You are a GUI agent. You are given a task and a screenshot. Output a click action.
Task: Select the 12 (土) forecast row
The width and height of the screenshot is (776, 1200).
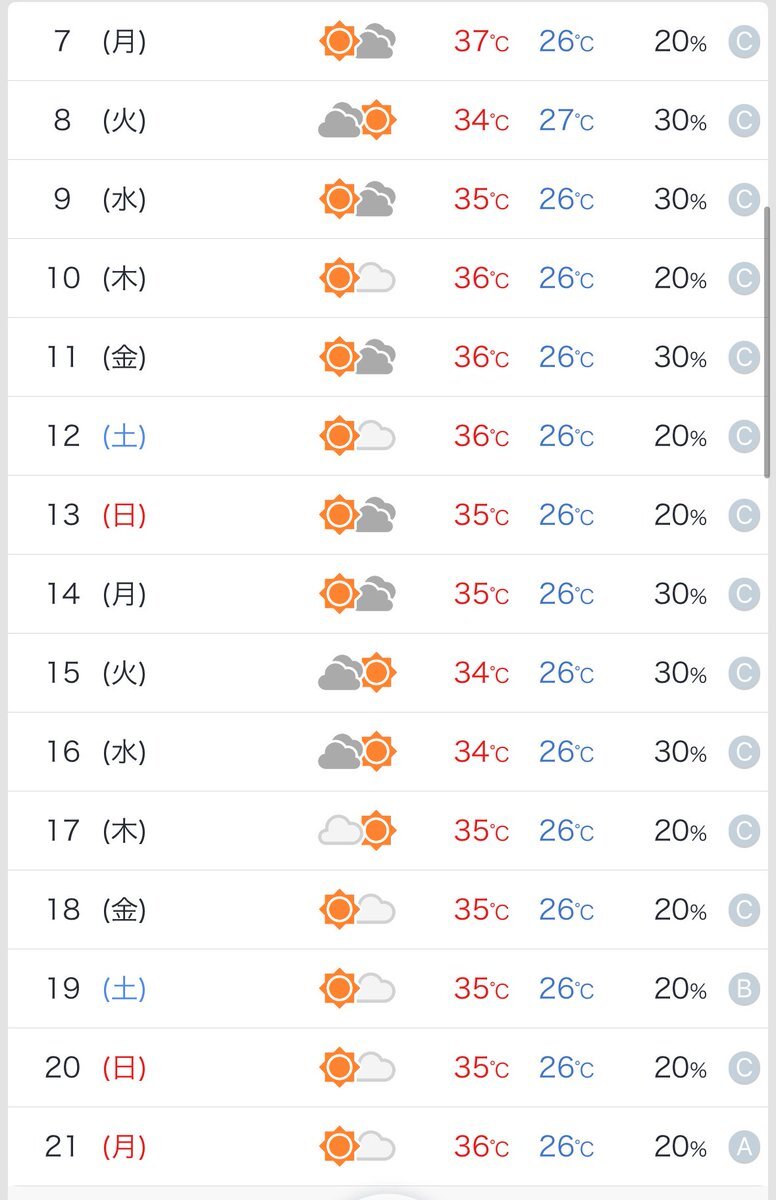[388, 436]
